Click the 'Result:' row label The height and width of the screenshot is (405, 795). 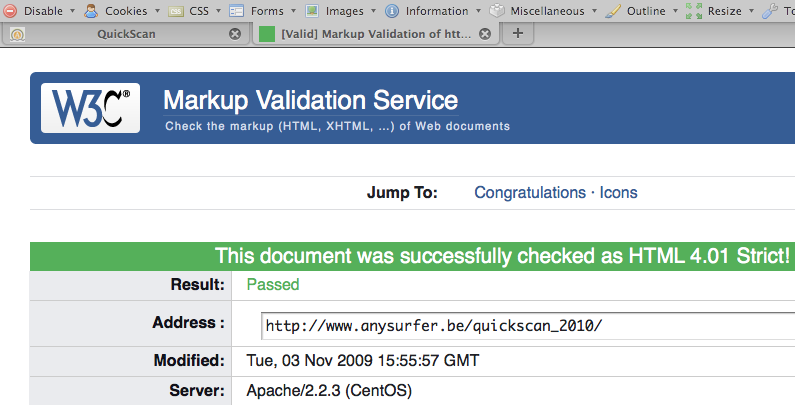click(x=197, y=285)
